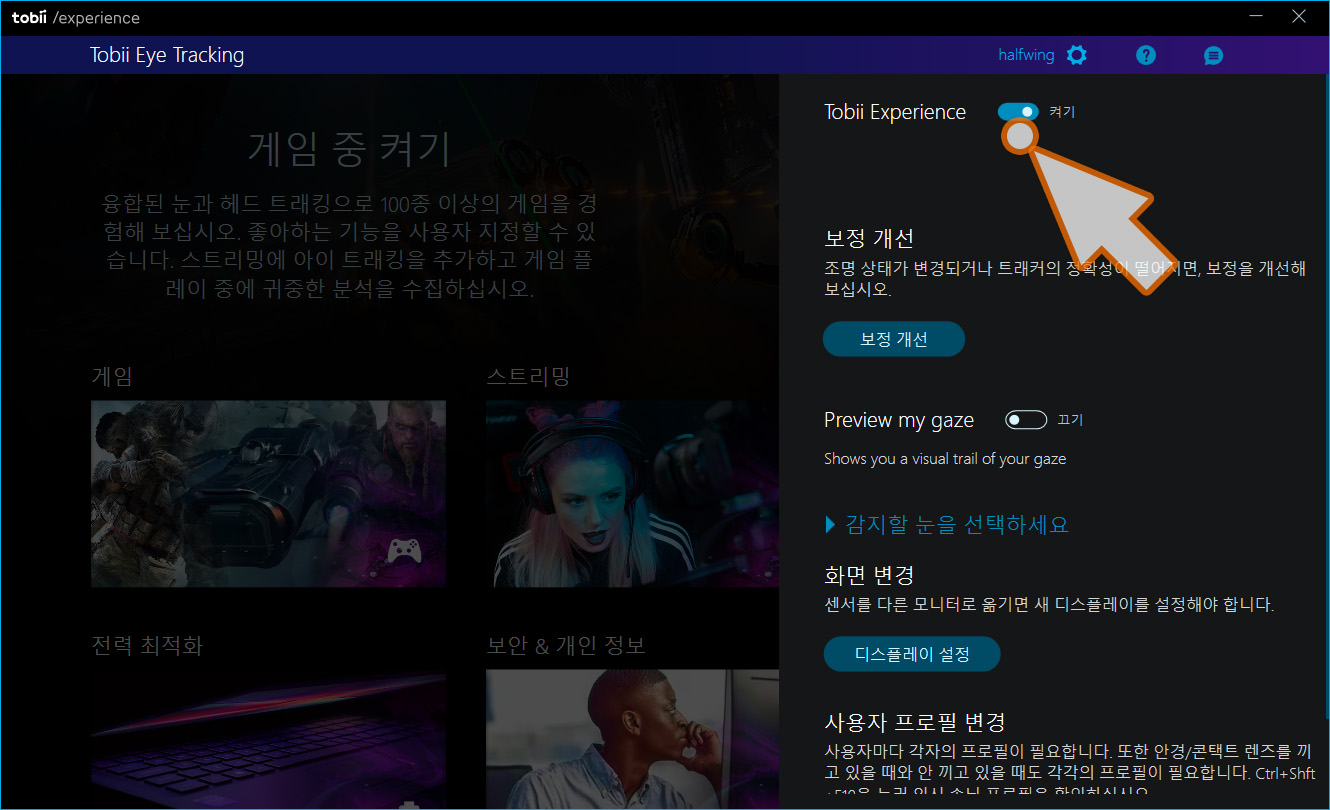Click the 켜기 status label

(x=1062, y=112)
